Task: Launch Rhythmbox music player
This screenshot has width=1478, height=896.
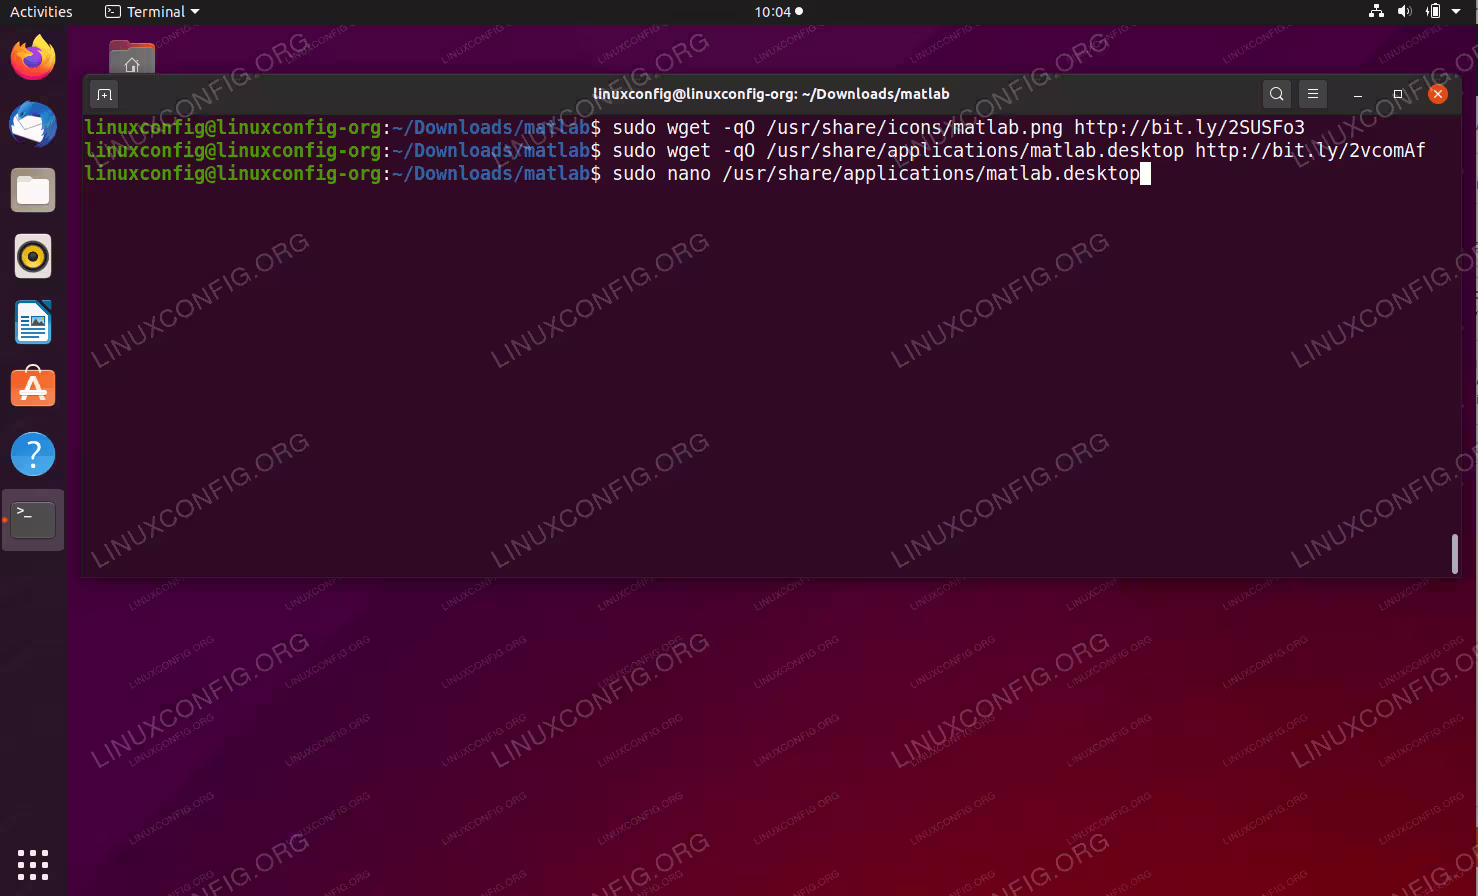Action: (33, 256)
